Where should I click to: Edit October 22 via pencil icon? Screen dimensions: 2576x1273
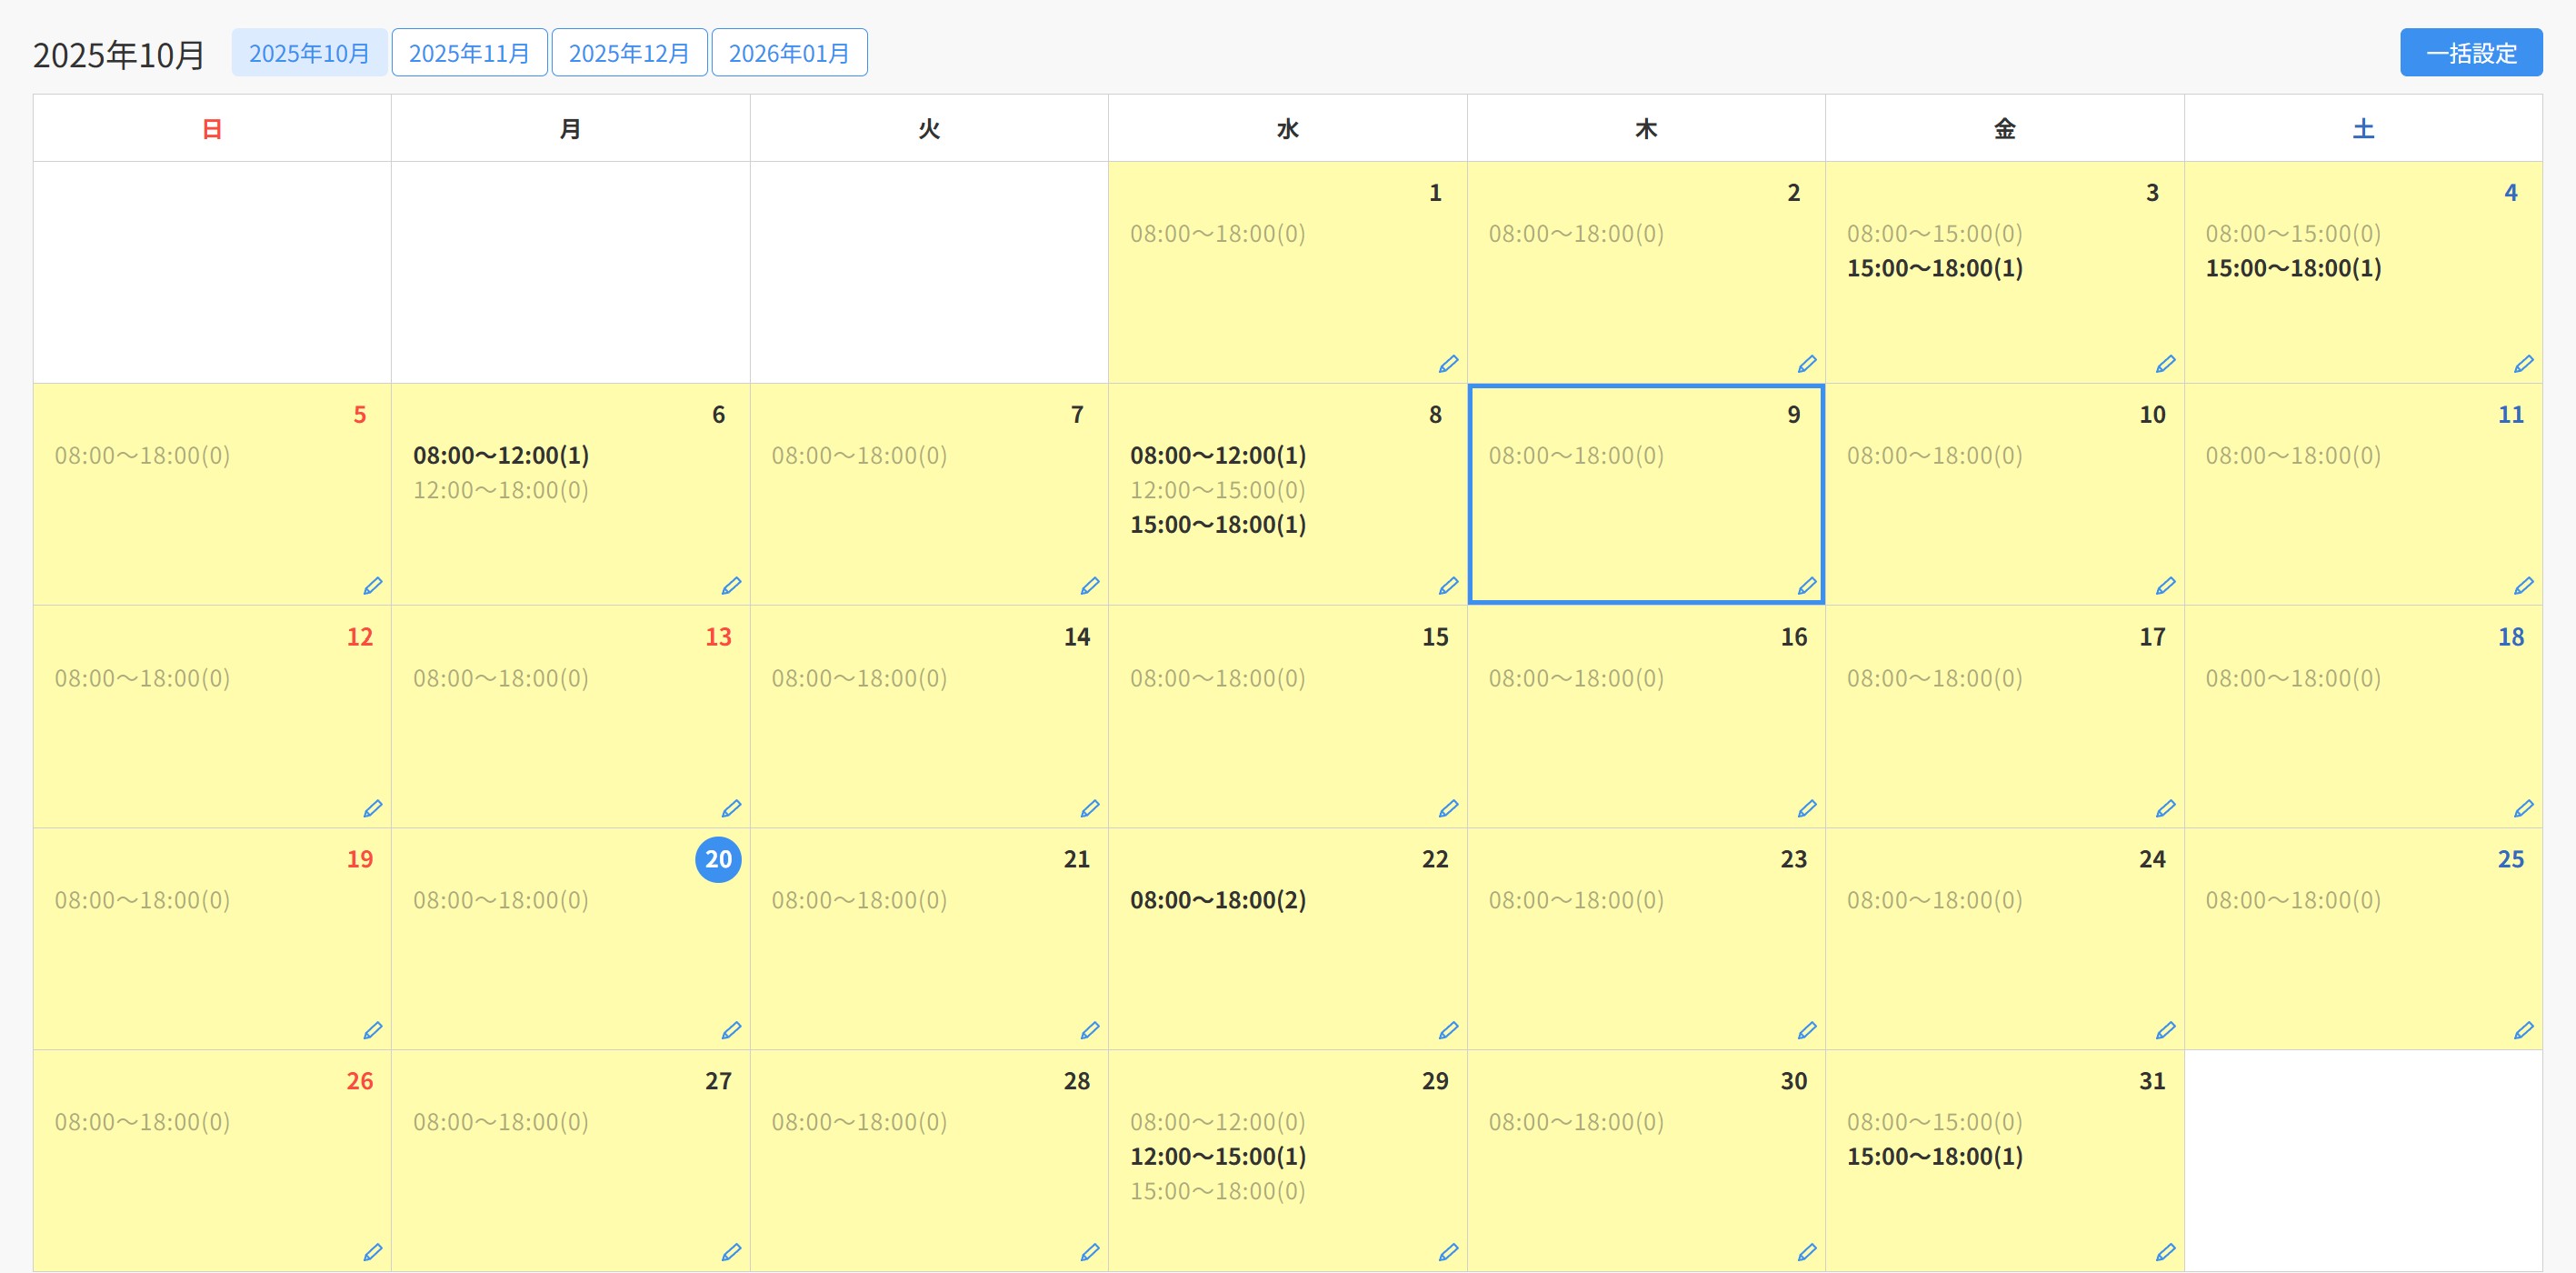click(1448, 1030)
